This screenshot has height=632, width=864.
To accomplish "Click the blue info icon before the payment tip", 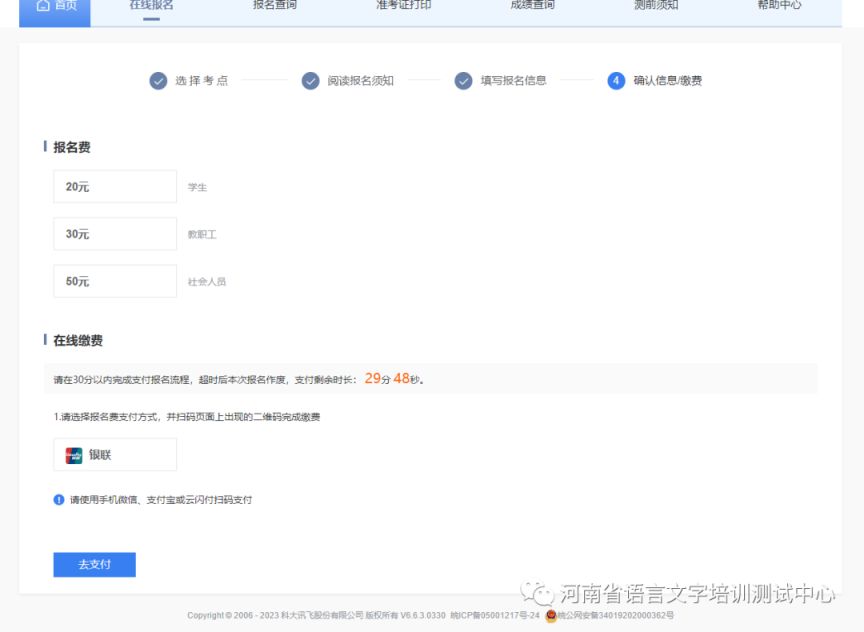I will point(58,498).
